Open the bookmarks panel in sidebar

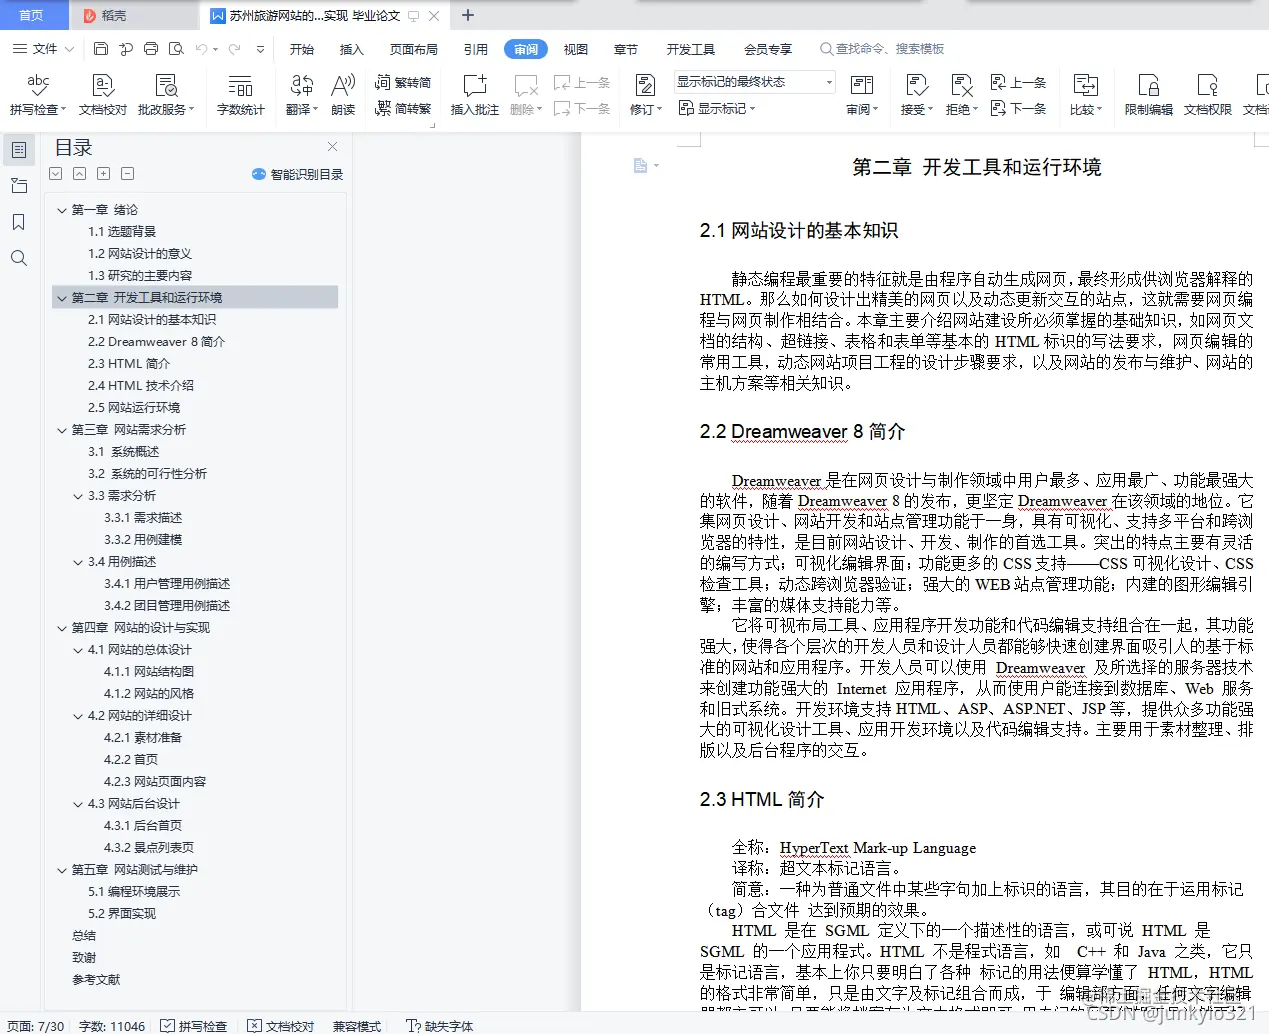[x=18, y=222]
